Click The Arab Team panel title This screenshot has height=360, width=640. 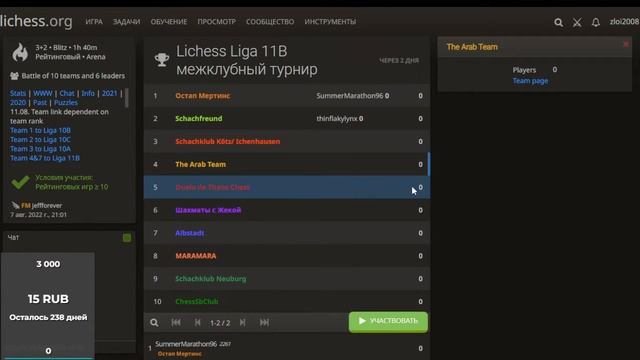tap(472, 47)
